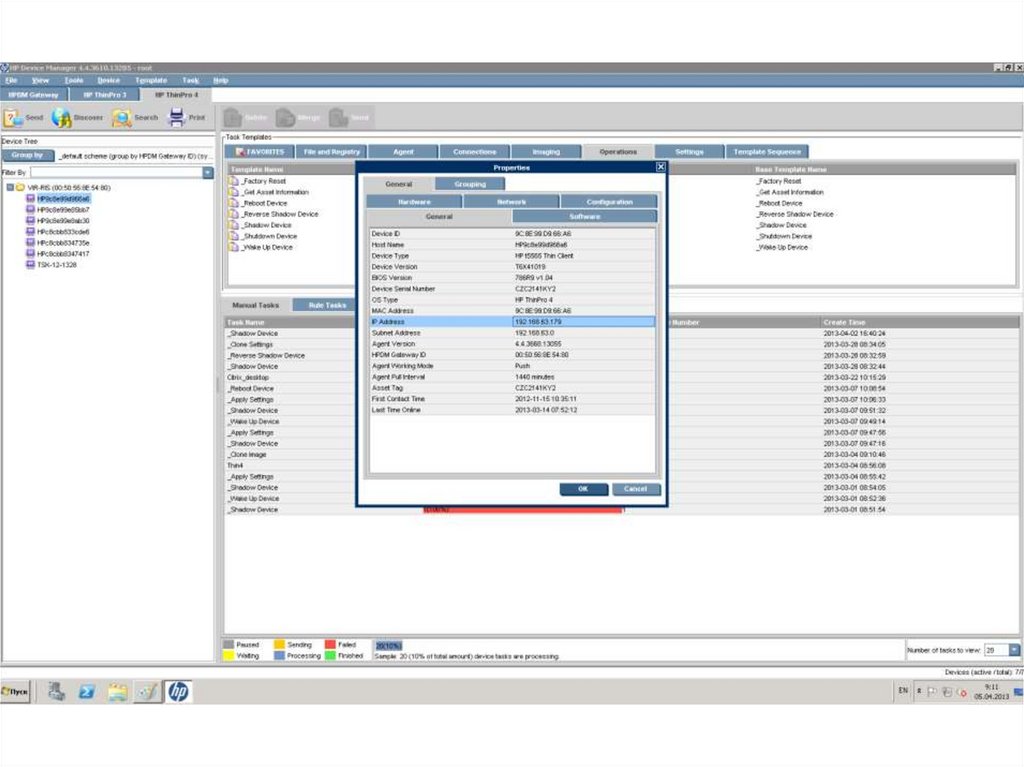
Task: Click the server manager icon in the taskbar
Action: [x=56, y=691]
